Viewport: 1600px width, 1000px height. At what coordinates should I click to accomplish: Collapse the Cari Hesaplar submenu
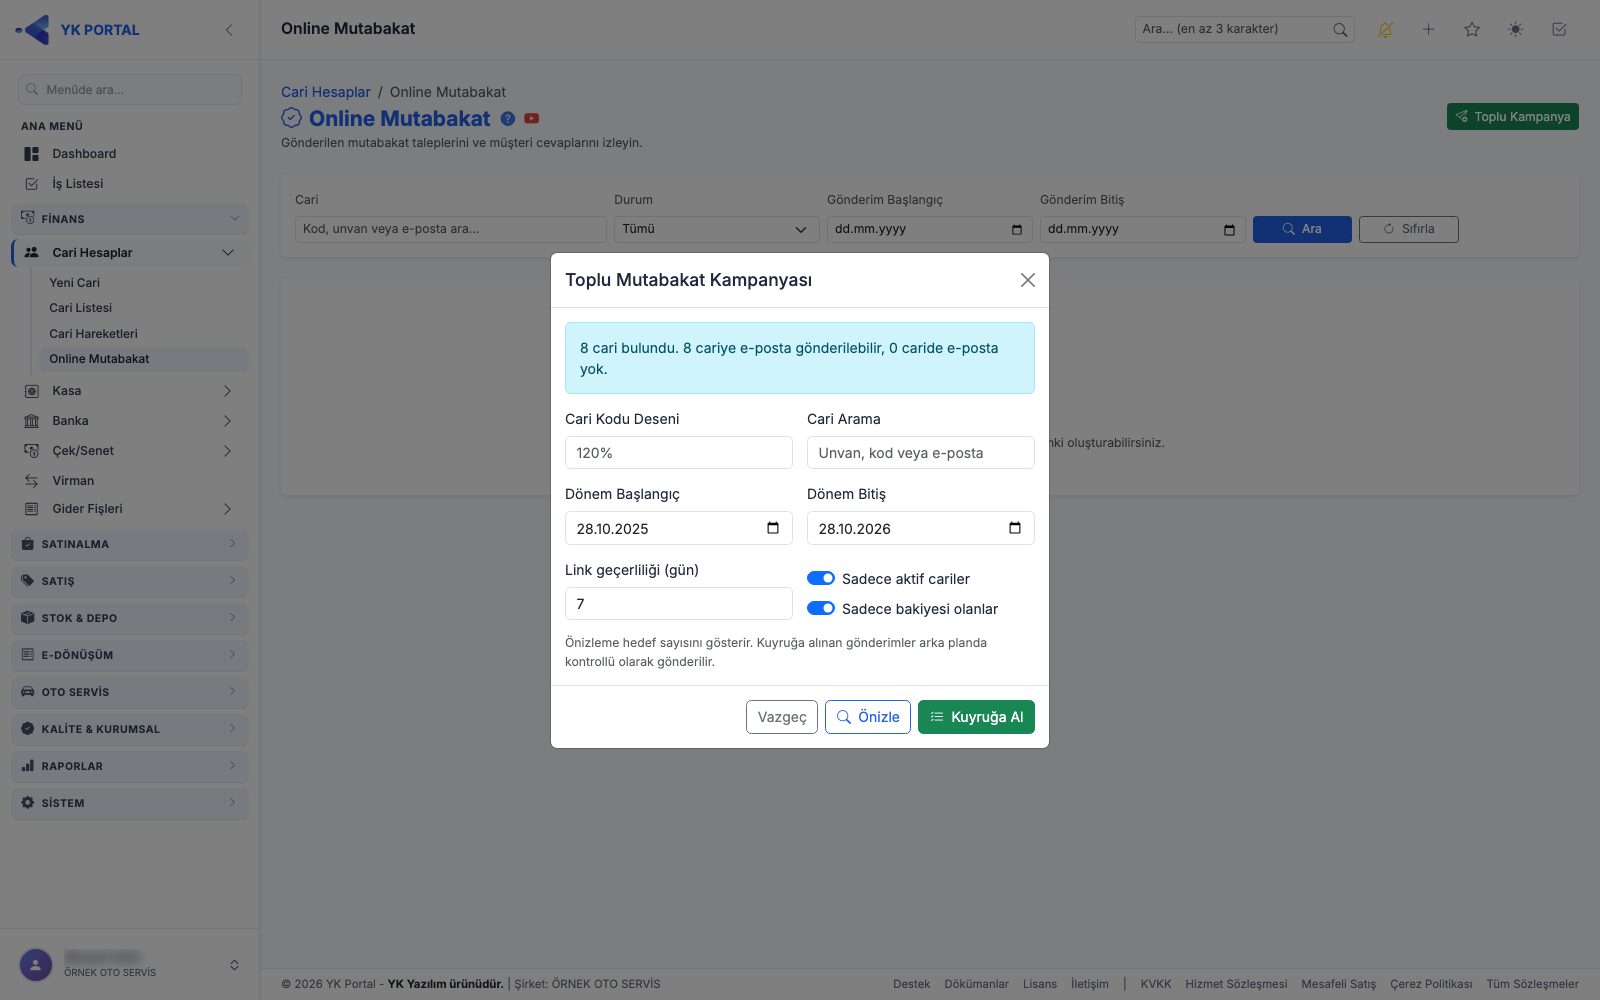228,252
